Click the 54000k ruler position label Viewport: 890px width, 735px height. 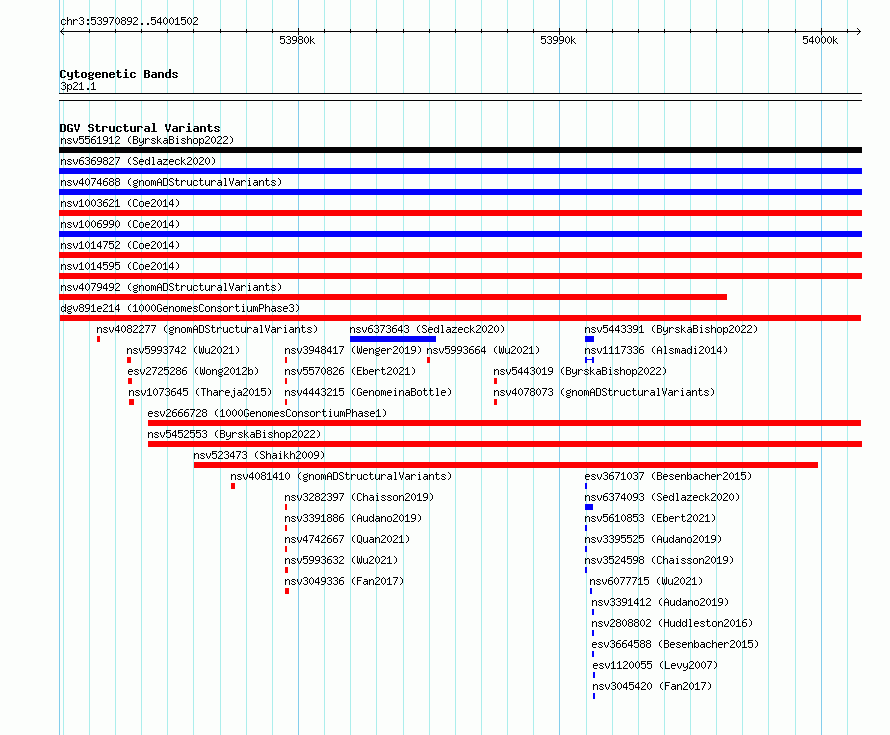click(x=820, y=40)
